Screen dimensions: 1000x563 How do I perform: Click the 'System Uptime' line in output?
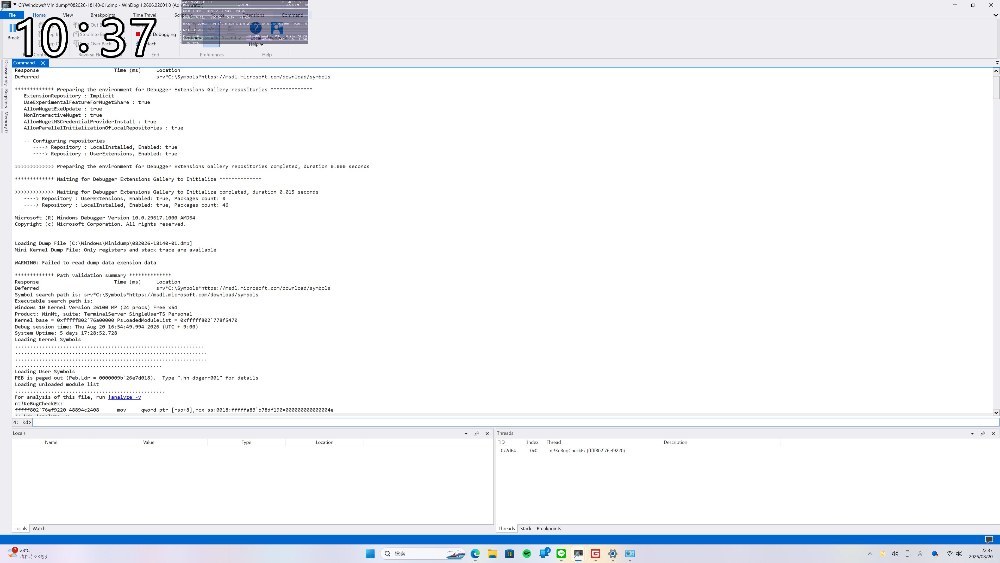click(x=66, y=333)
